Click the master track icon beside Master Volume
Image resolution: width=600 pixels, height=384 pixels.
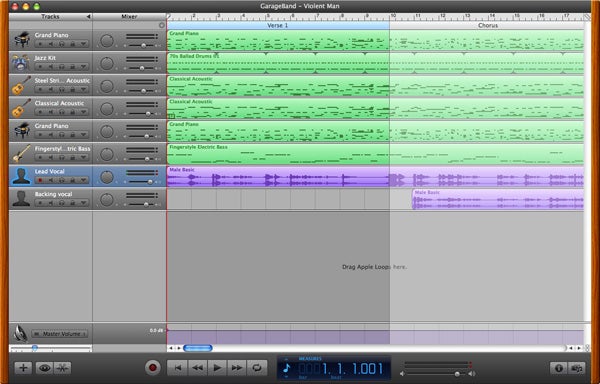(21, 333)
